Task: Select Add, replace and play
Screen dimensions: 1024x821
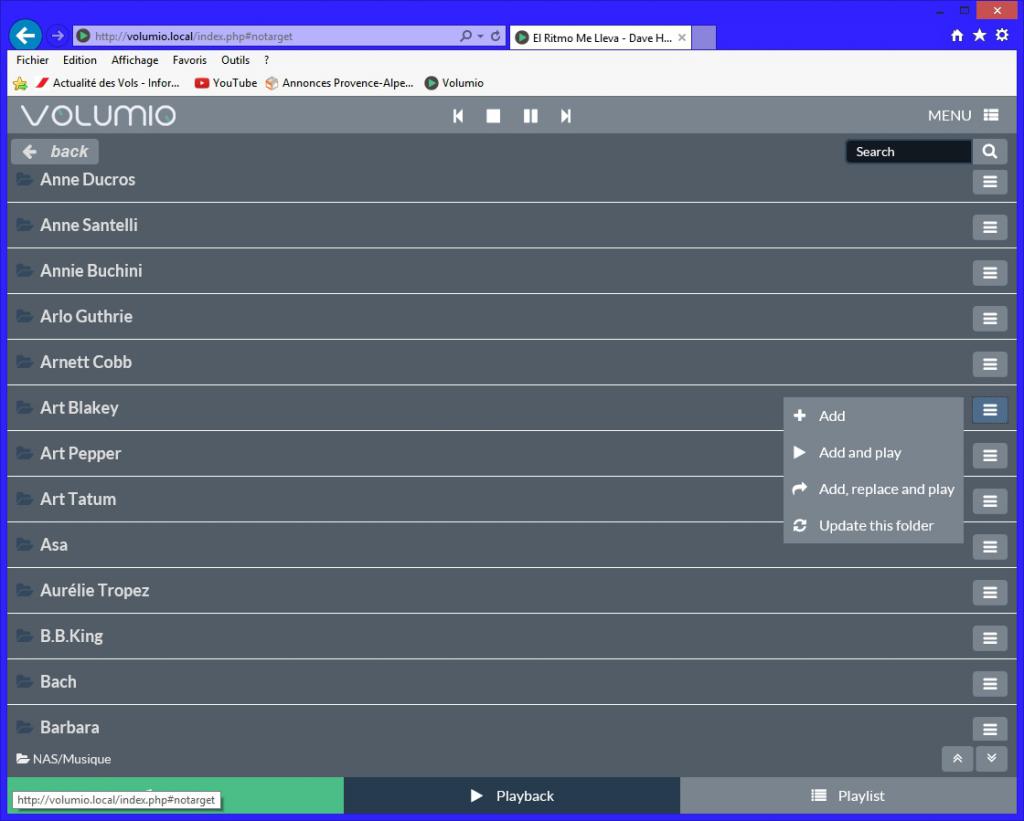Action: (x=873, y=489)
